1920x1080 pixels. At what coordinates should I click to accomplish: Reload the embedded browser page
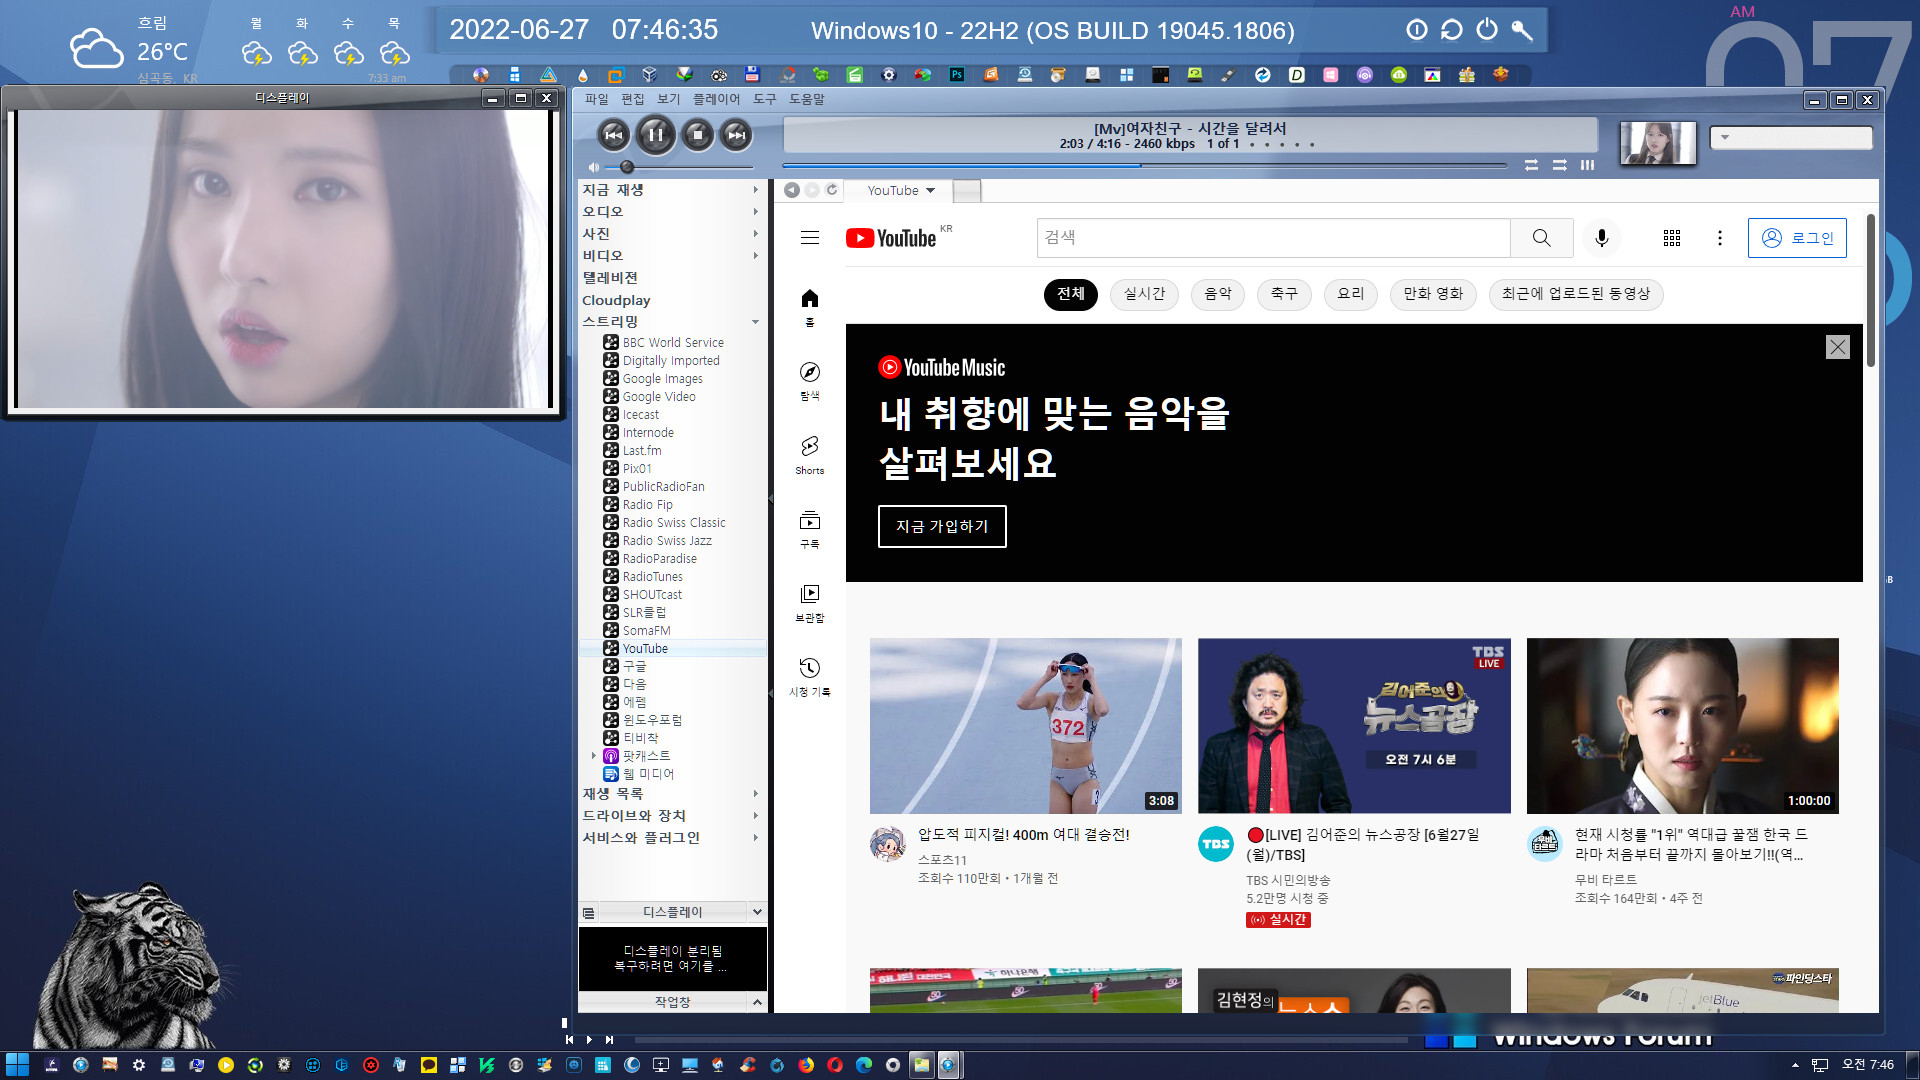tap(831, 189)
